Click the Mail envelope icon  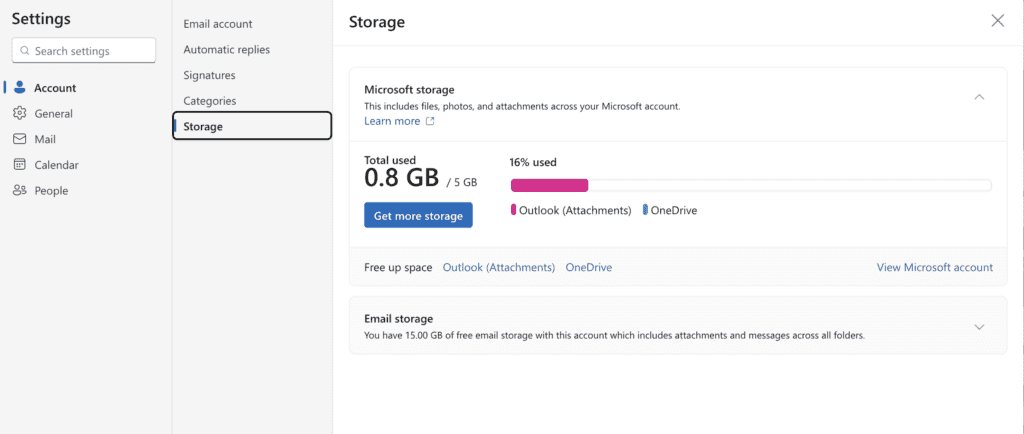click(x=20, y=139)
